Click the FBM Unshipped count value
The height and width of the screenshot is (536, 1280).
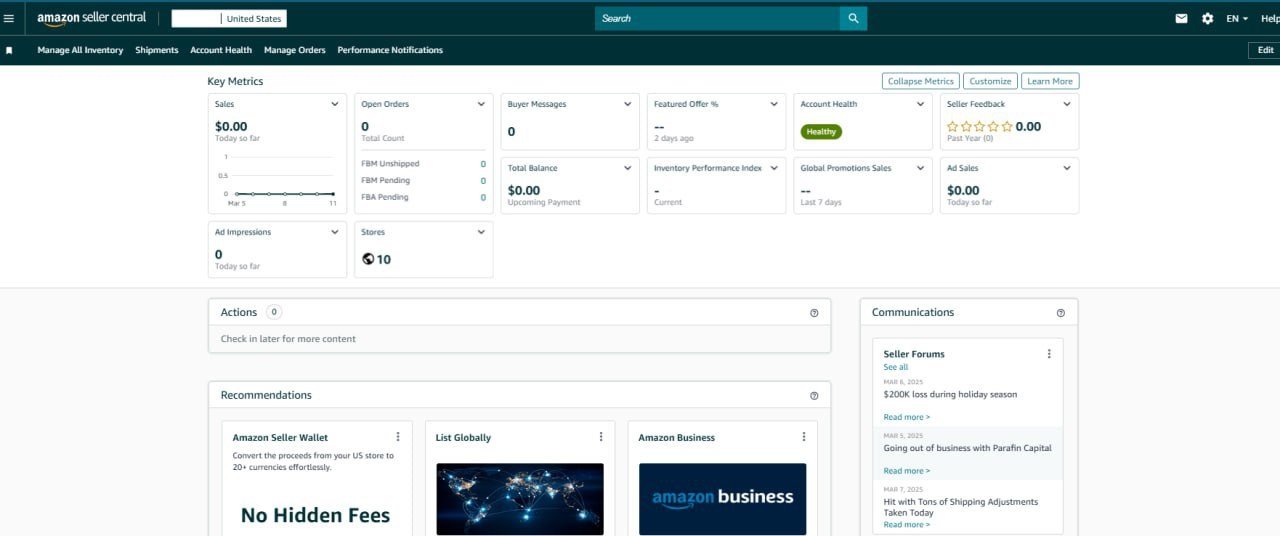[483, 164]
